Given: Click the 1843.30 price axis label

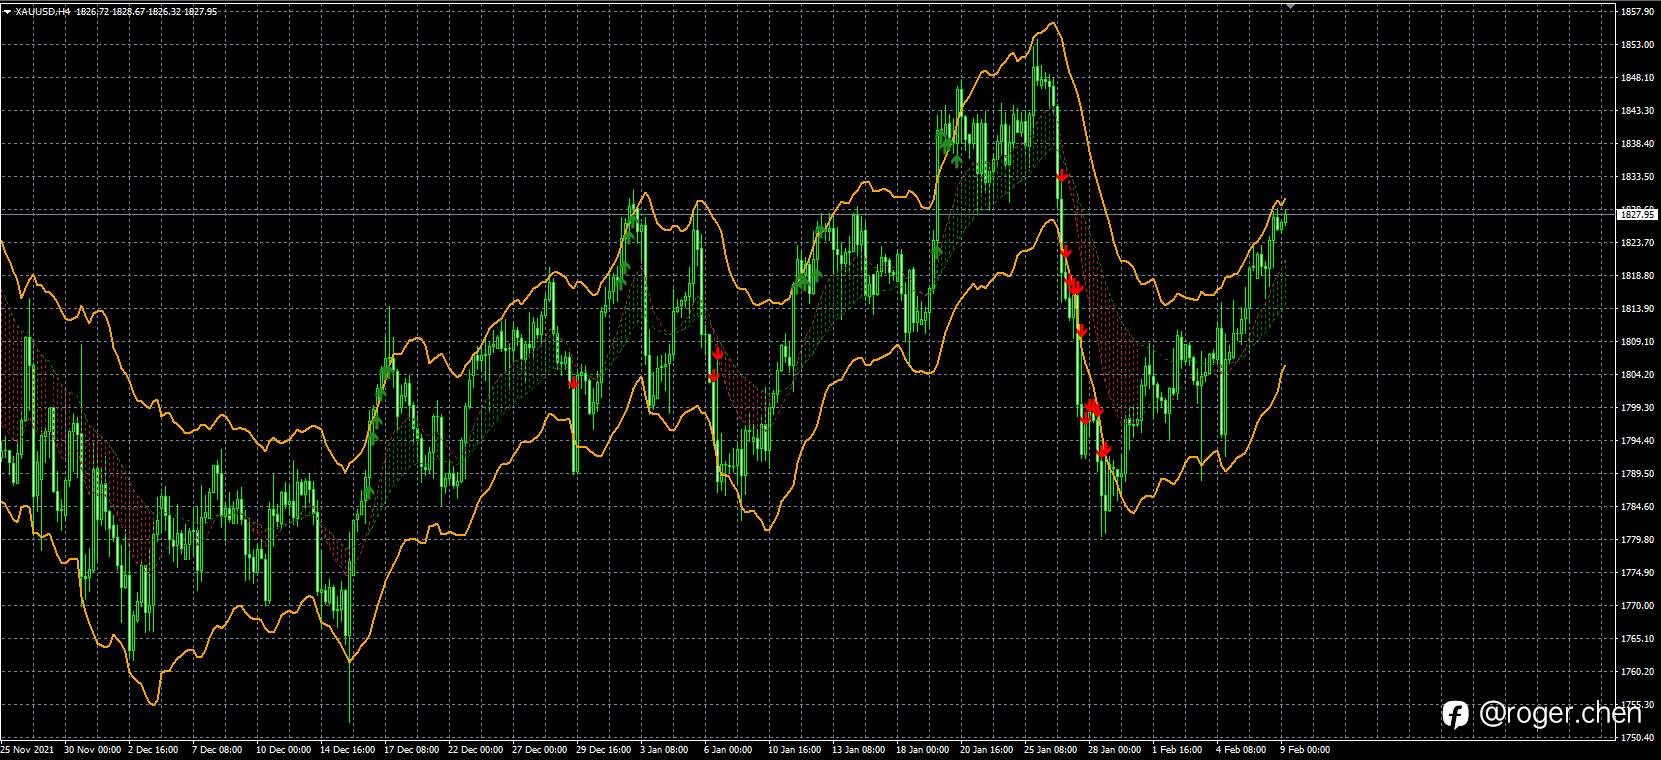Looking at the screenshot, I should 1636,111.
